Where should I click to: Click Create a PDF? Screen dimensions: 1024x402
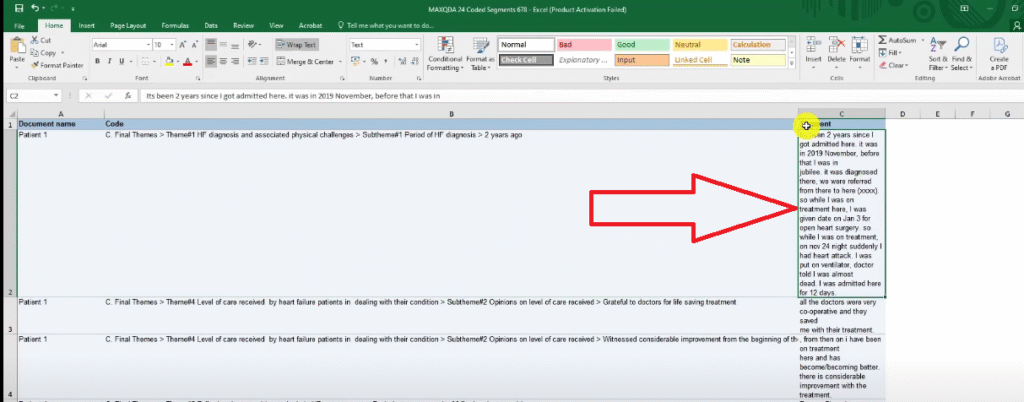(x=1000, y=54)
